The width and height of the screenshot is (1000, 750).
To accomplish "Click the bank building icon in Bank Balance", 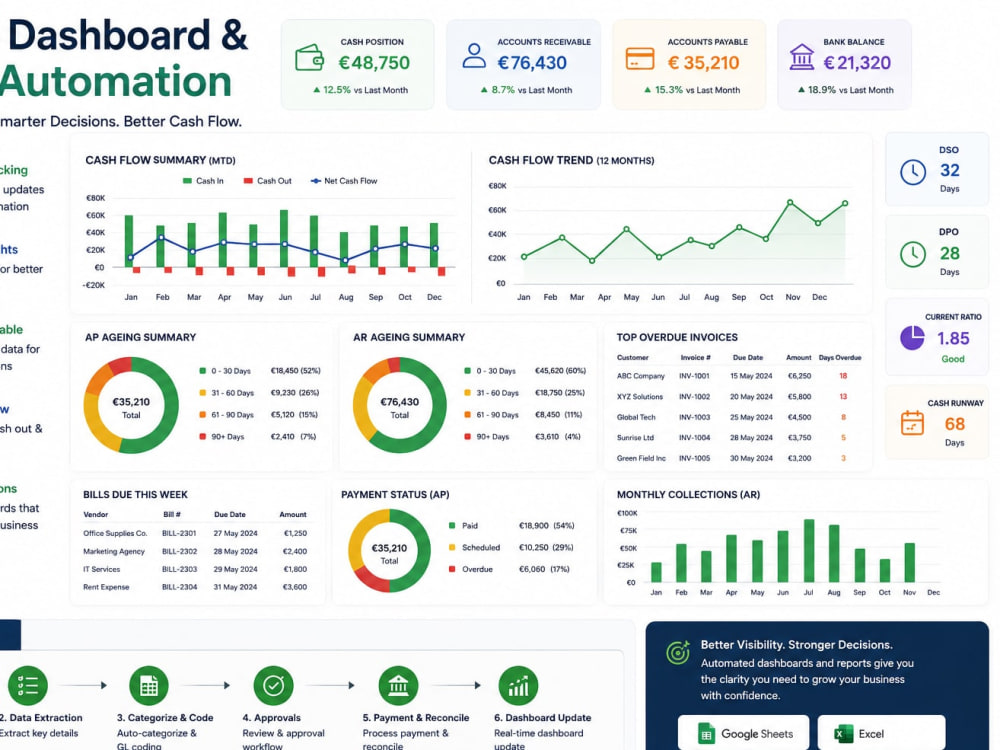I will 802,57.
